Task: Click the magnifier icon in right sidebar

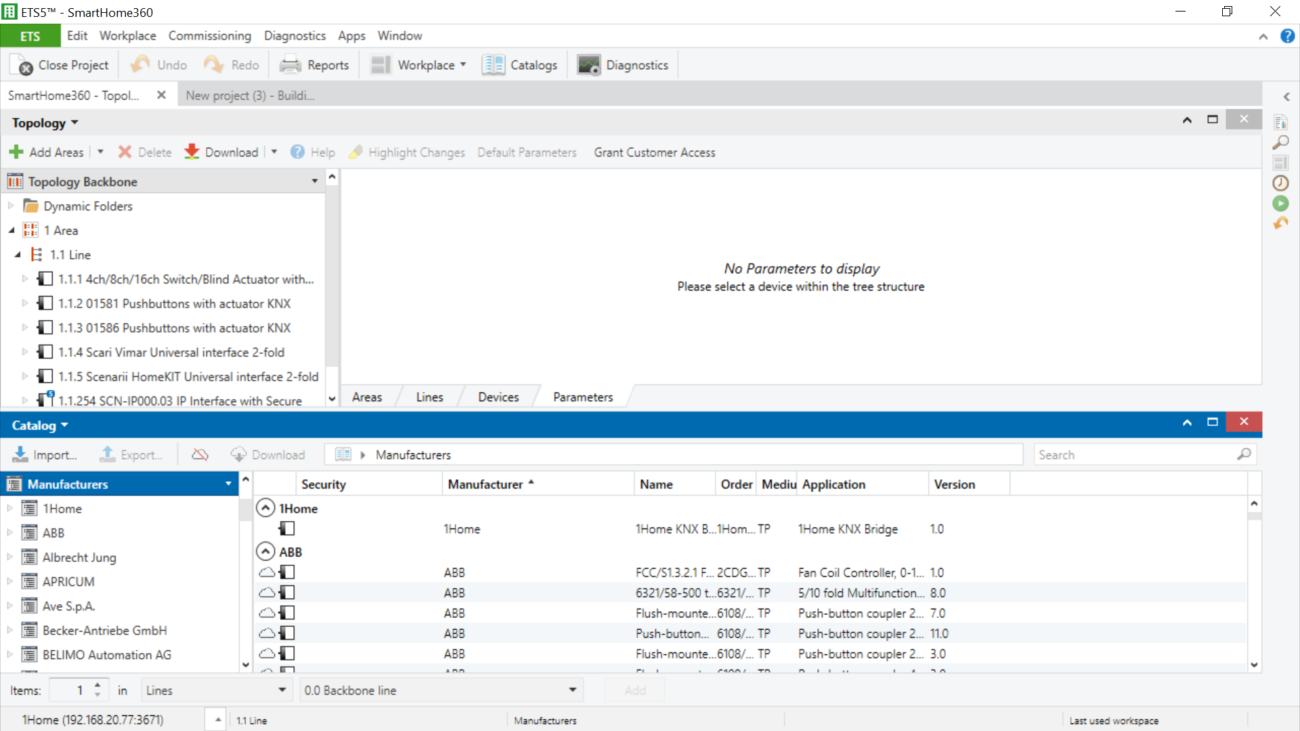Action: [1280, 143]
